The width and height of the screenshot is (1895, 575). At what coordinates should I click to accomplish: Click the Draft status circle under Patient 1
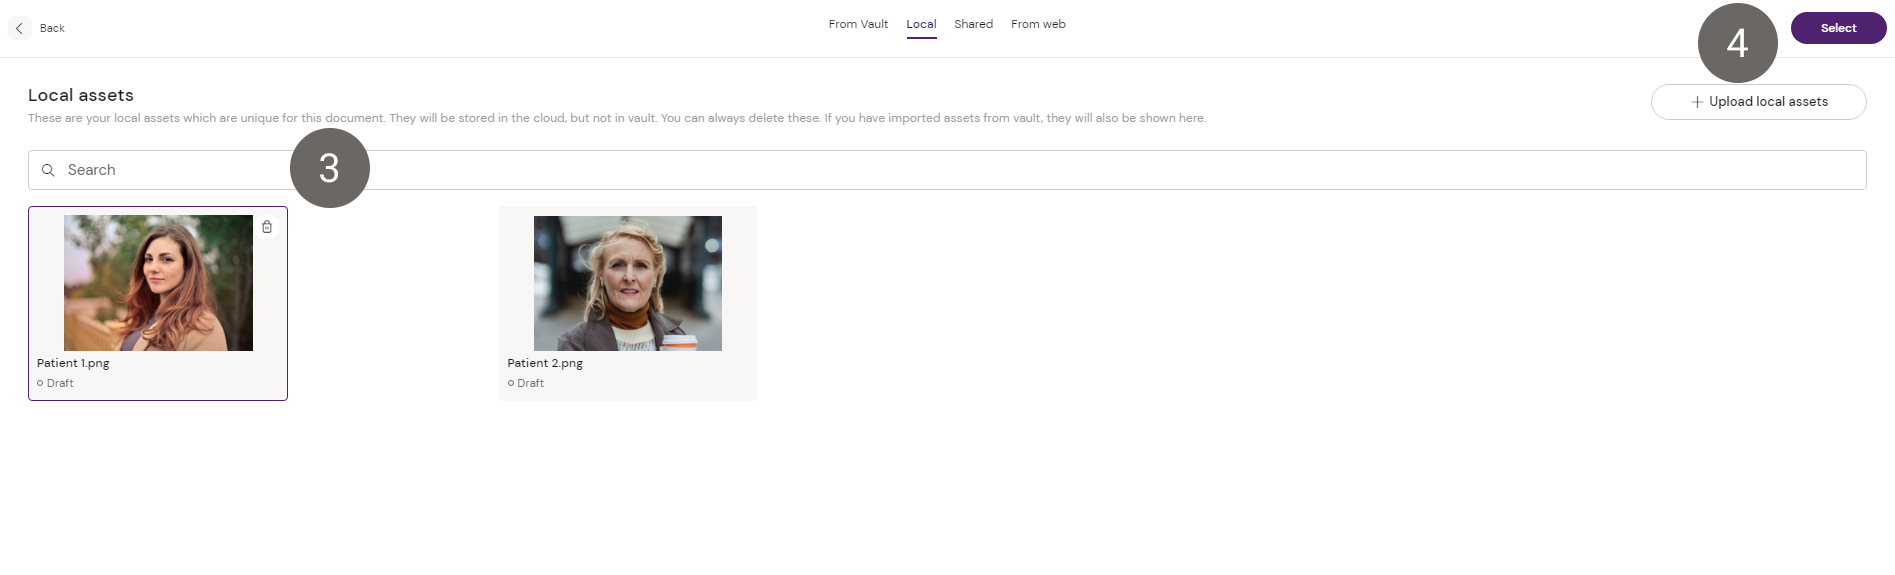pos(40,383)
